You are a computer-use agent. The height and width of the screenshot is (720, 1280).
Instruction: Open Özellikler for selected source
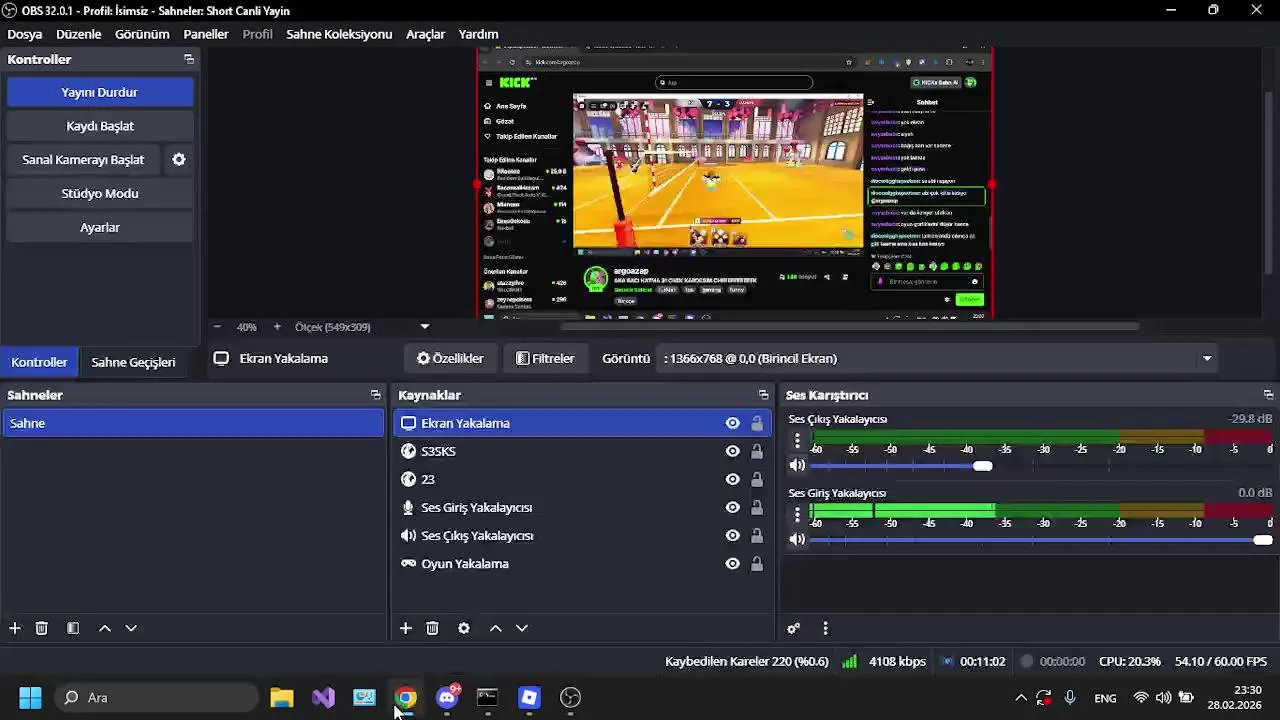[450, 358]
